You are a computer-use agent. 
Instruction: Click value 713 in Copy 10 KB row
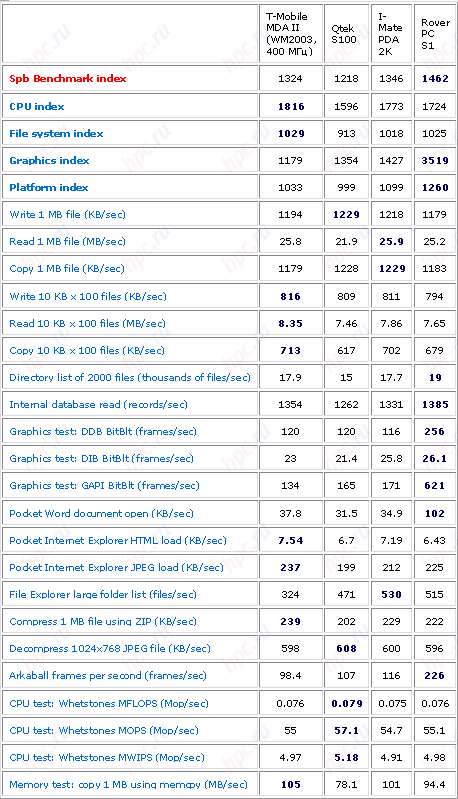click(x=291, y=351)
